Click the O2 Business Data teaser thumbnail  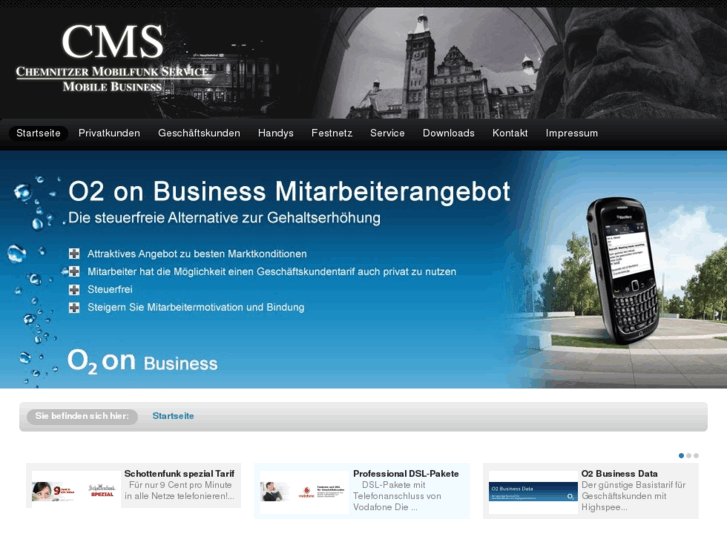coord(533,492)
